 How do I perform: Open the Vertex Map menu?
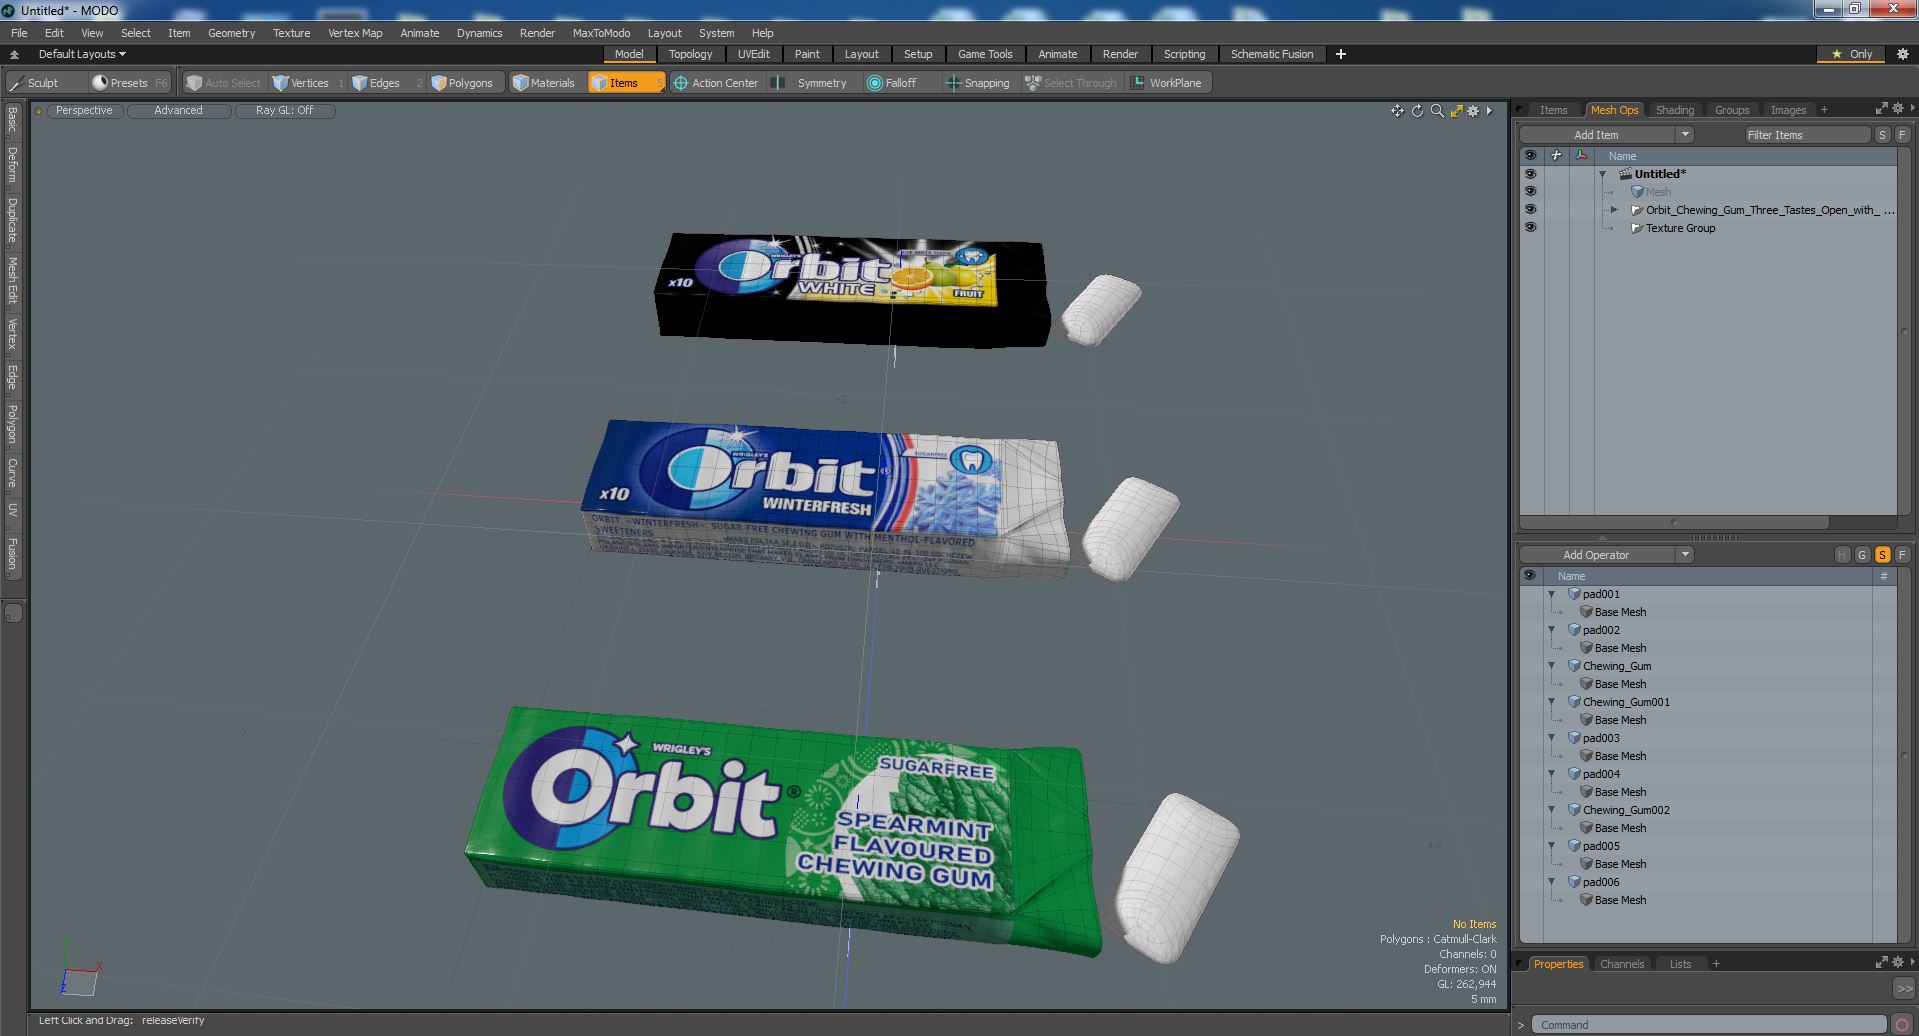tap(355, 33)
